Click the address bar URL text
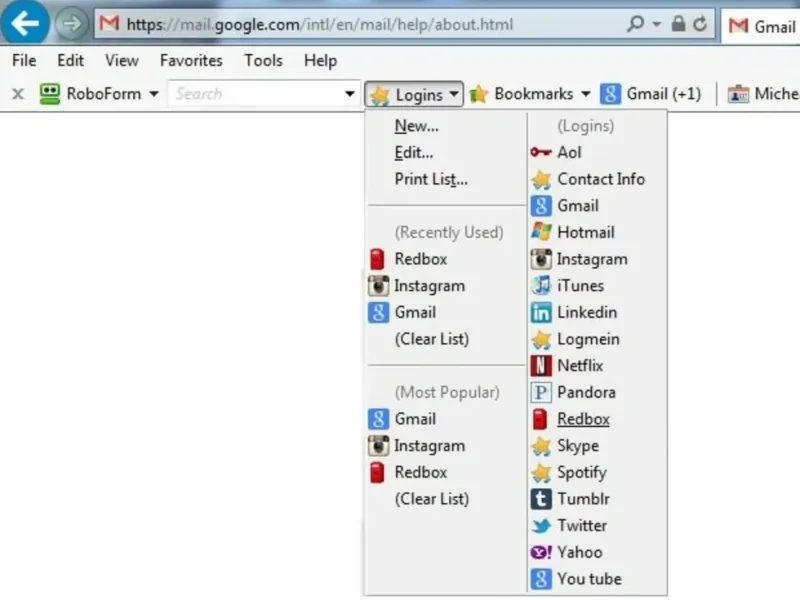Image resolution: width=800 pixels, height=600 pixels. point(320,24)
